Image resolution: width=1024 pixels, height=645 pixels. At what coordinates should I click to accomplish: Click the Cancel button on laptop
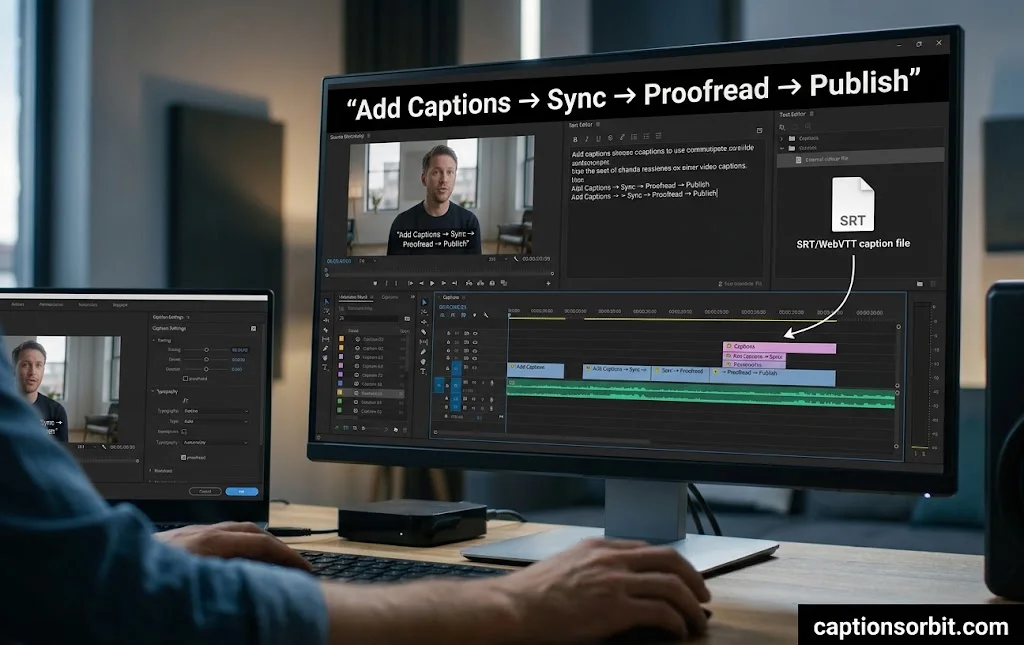[205, 492]
